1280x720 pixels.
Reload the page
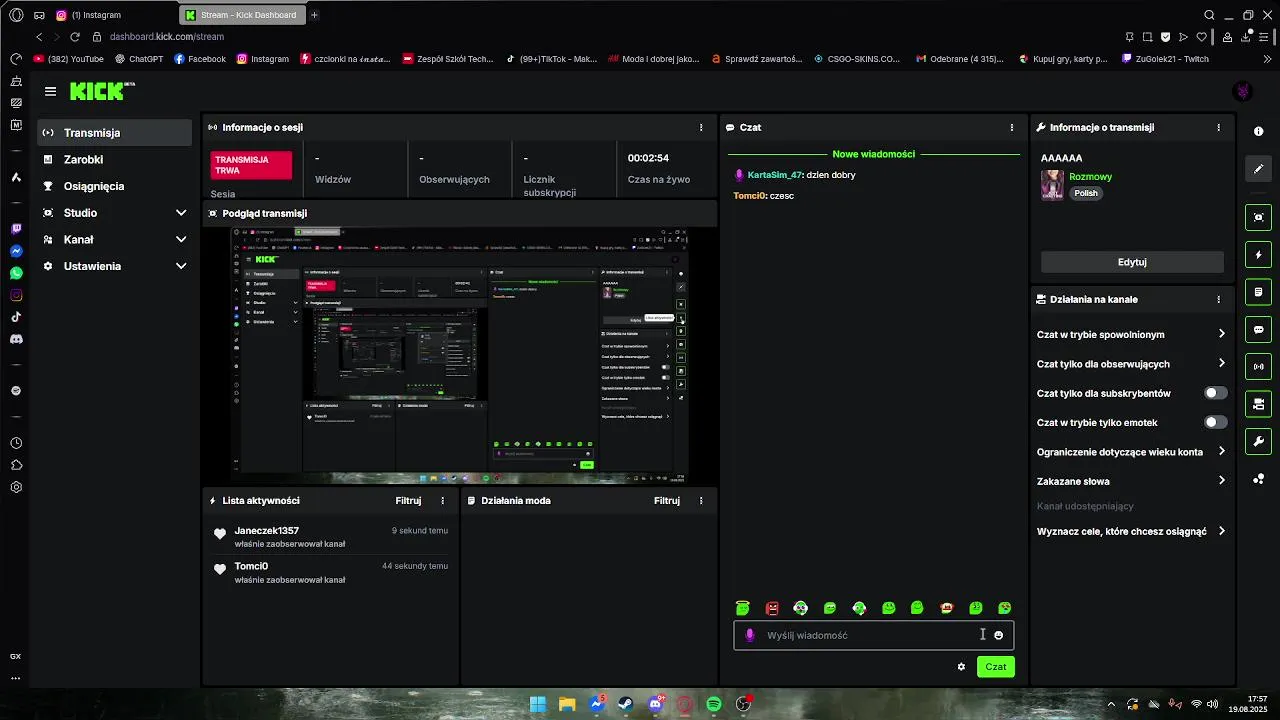point(75,37)
